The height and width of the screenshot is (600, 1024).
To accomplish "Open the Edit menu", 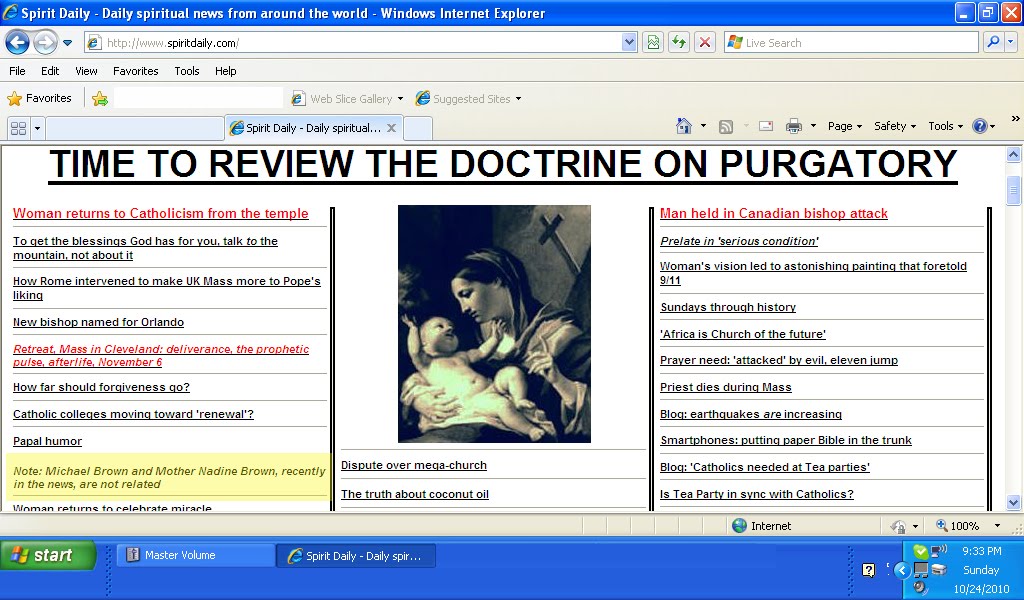I will pyautogui.click(x=50, y=71).
